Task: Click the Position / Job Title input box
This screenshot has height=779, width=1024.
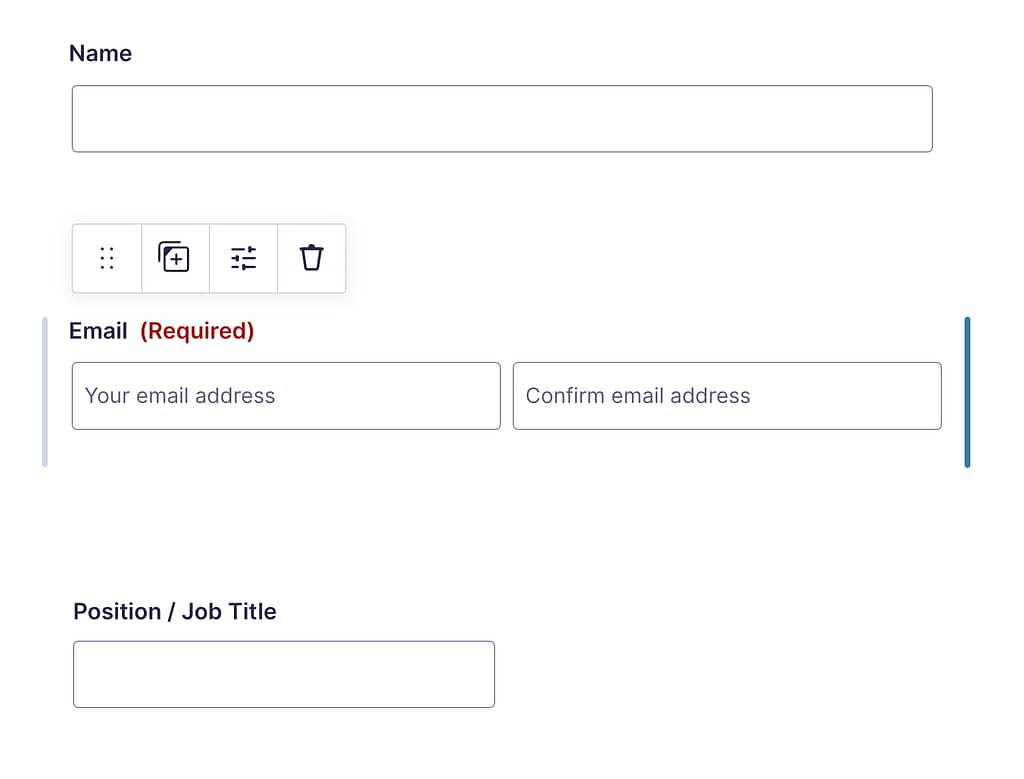Action: [284, 674]
